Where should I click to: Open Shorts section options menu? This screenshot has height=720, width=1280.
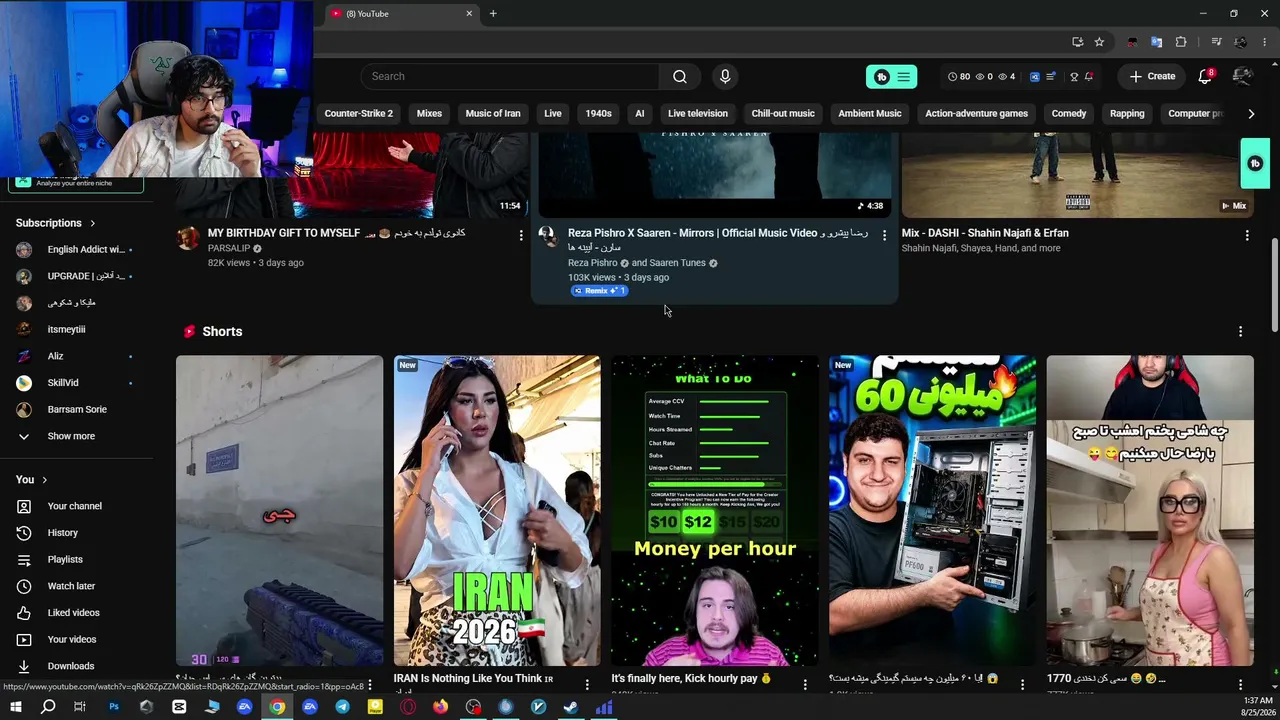(x=1241, y=331)
